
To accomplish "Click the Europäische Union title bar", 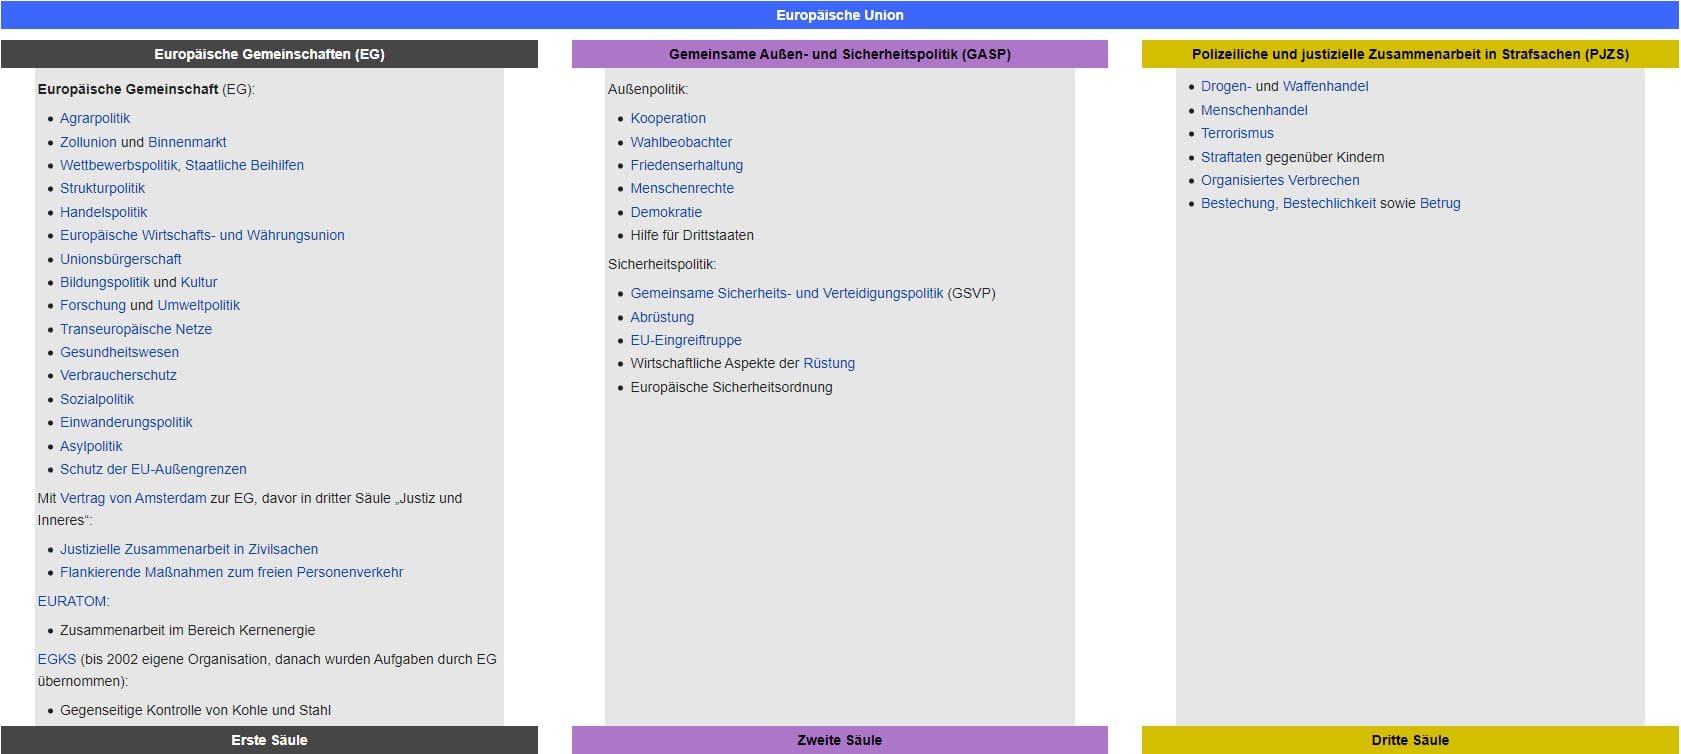I will click(x=840, y=15).
